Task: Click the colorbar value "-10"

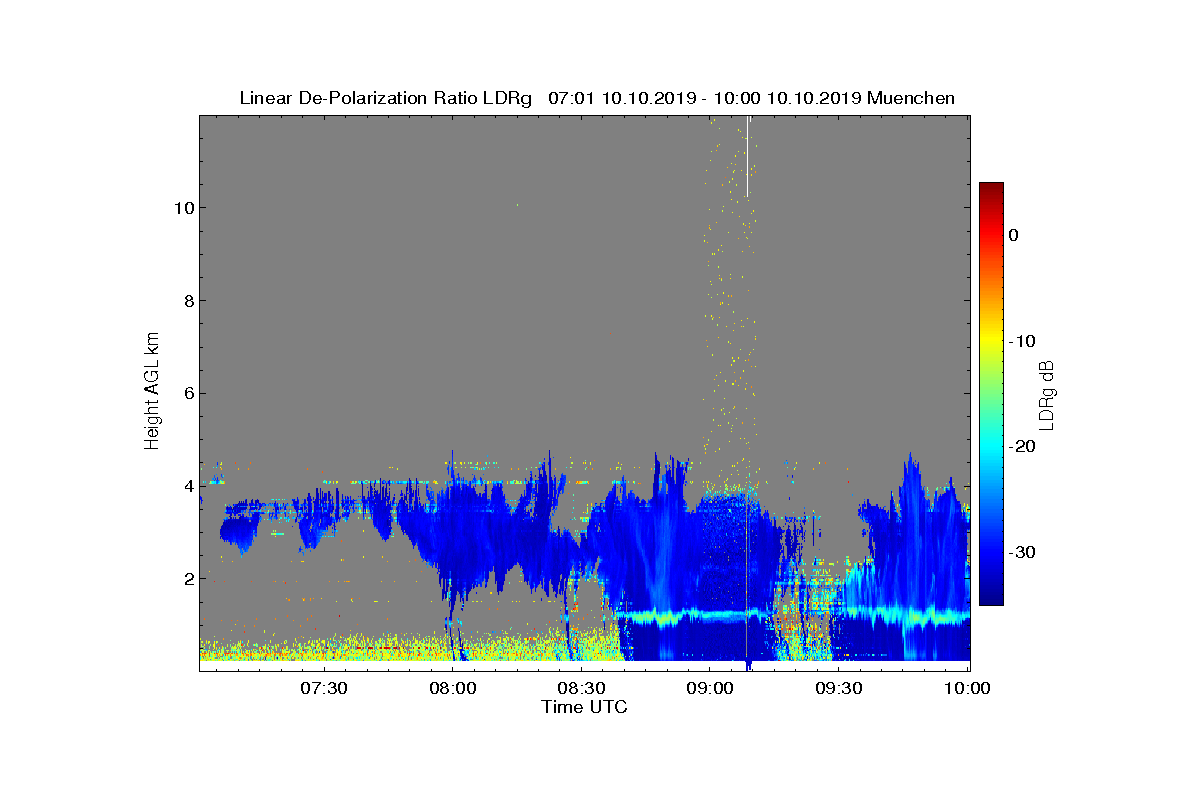Action: click(x=1022, y=341)
